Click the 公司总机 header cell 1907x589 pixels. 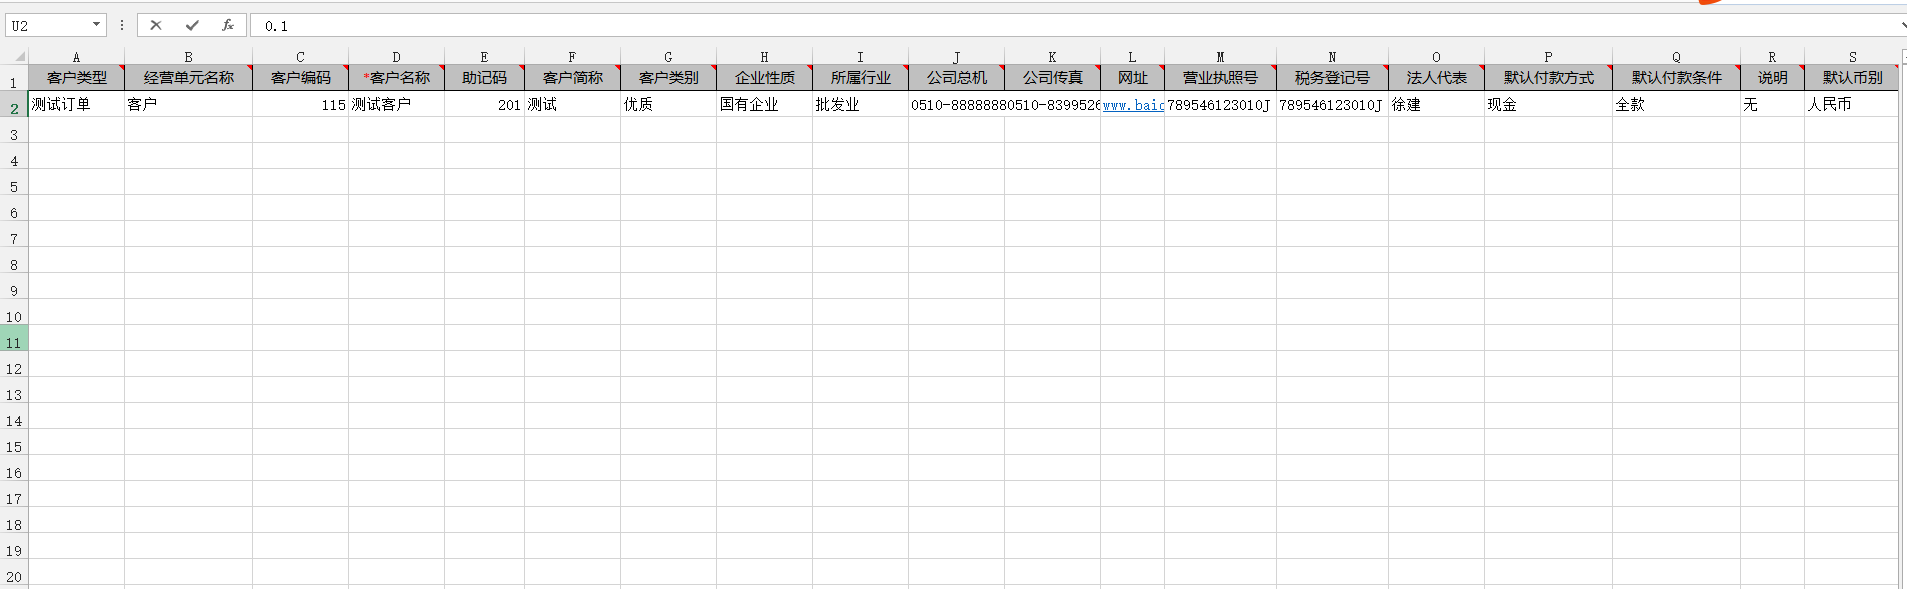956,77
